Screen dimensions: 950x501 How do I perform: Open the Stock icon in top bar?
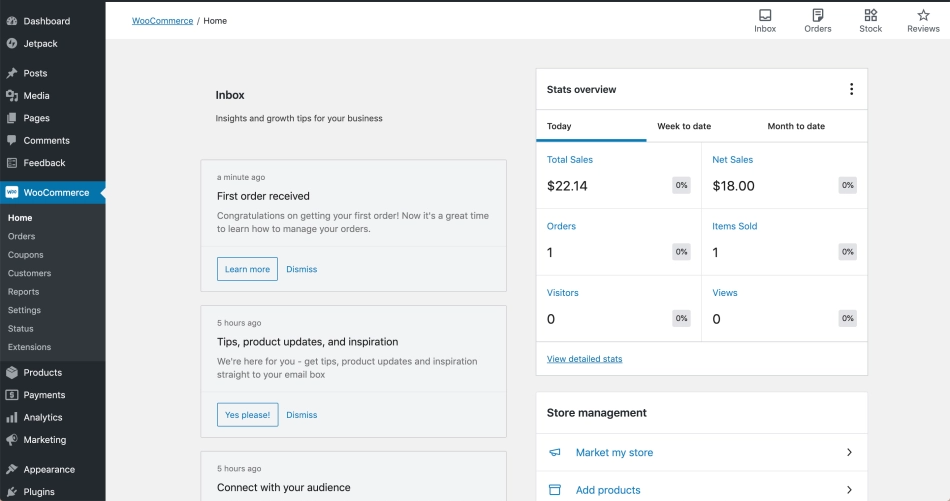click(x=871, y=15)
